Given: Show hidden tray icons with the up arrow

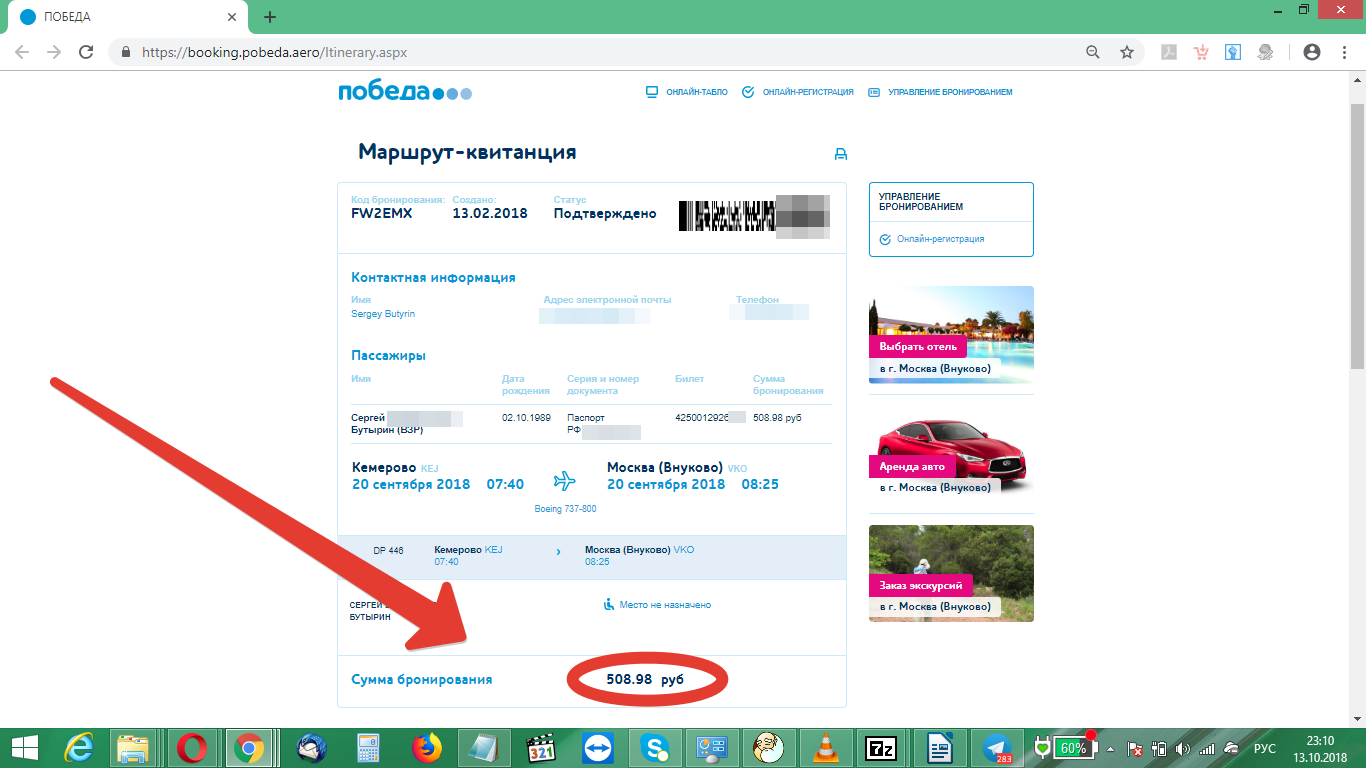Looking at the screenshot, I should click(x=1110, y=748).
